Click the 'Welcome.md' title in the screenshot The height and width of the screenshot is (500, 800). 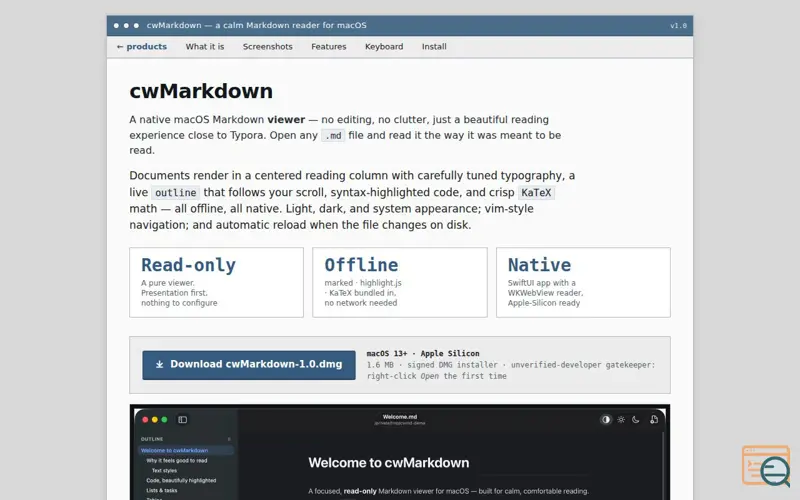tap(399, 417)
